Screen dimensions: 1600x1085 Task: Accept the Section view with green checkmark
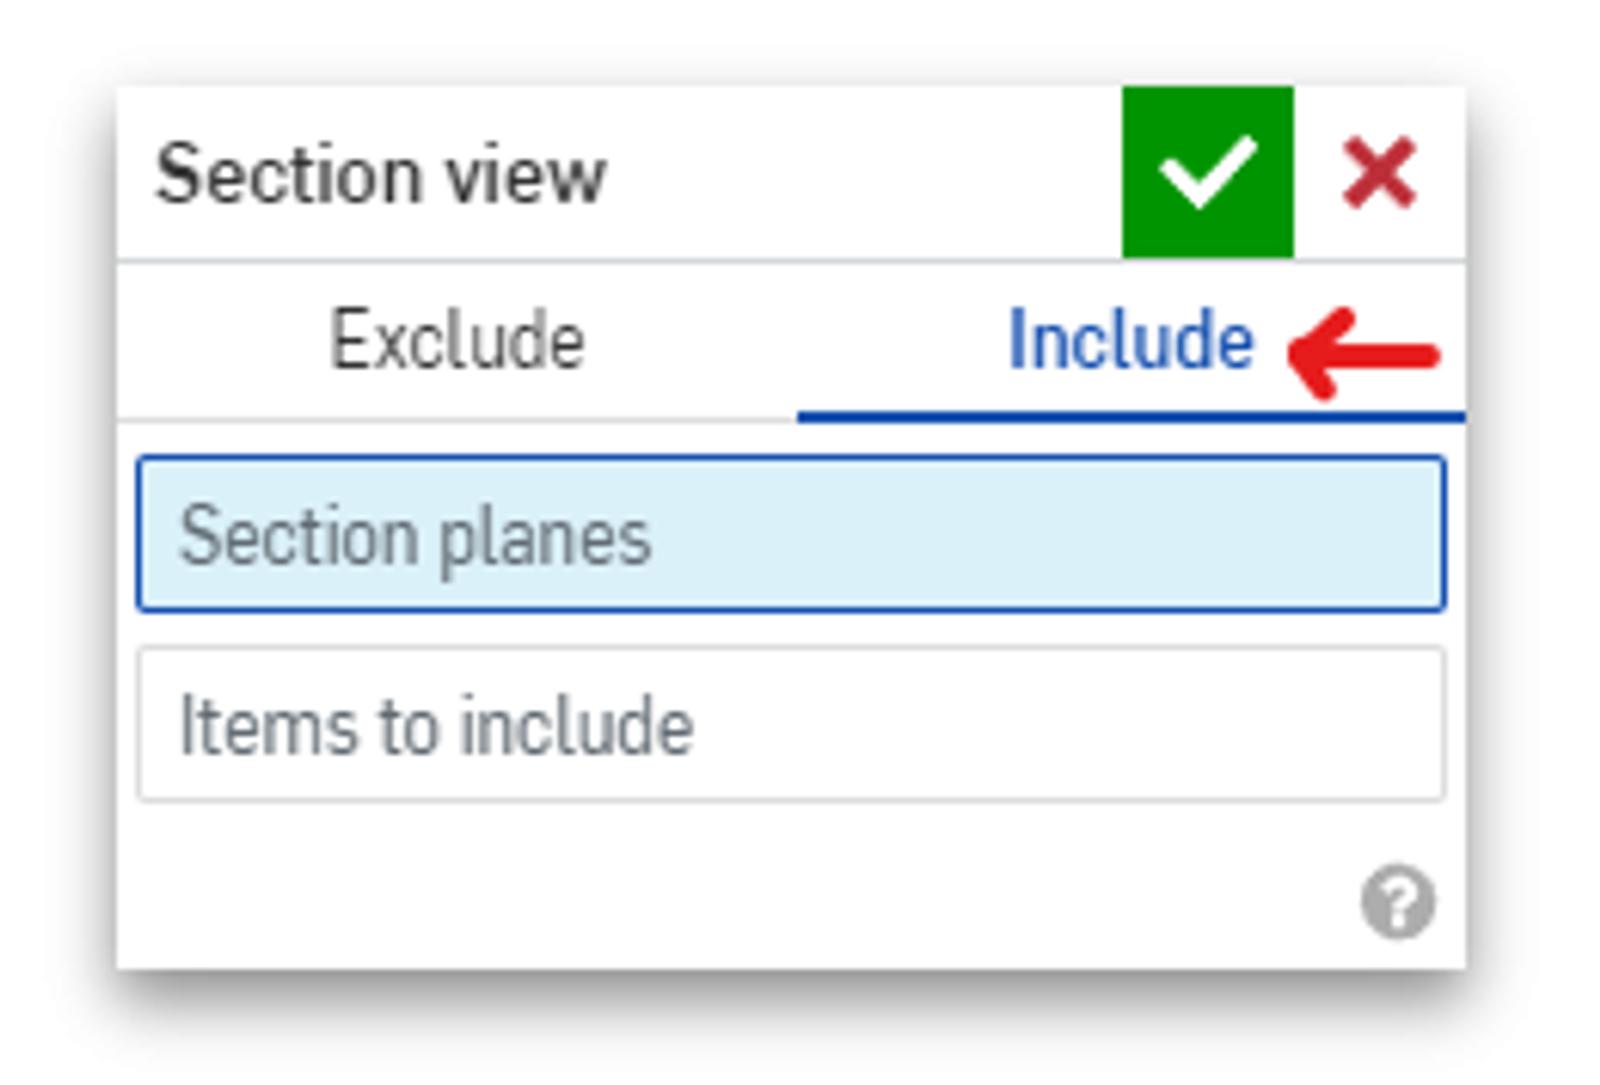(1207, 172)
